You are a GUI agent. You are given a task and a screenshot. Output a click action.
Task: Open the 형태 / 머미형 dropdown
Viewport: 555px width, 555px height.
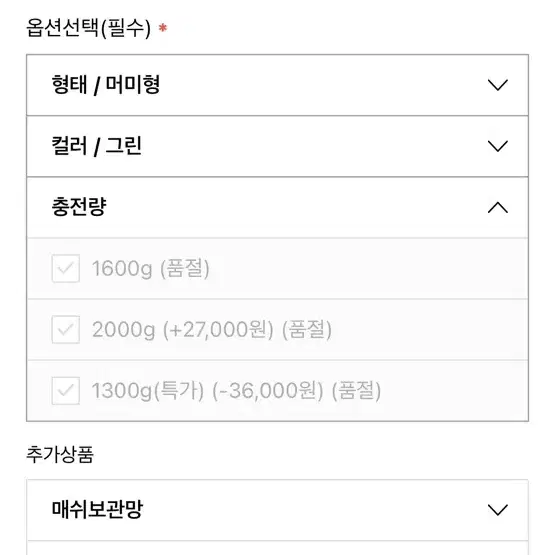tap(278, 85)
